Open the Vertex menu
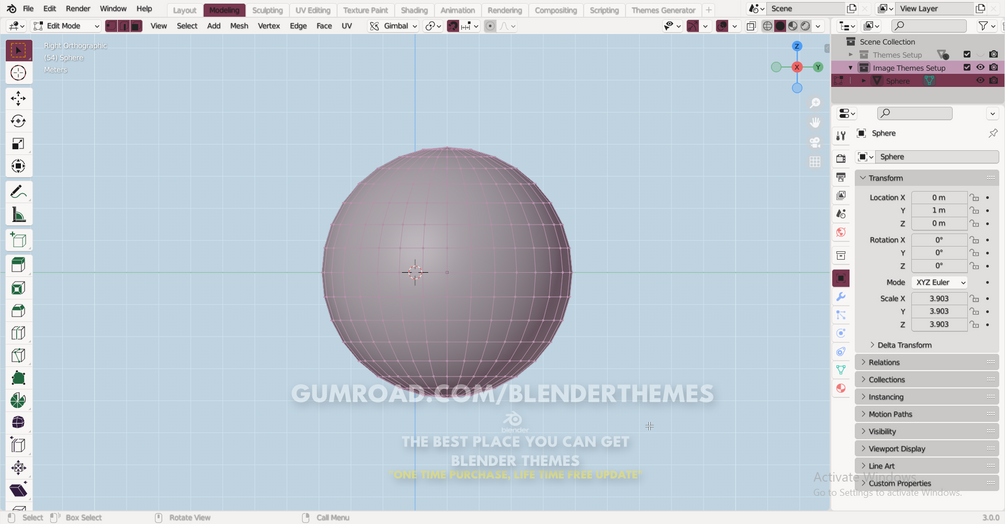Viewport: 1005px width, 524px height. pyautogui.click(x=269, y=26)
